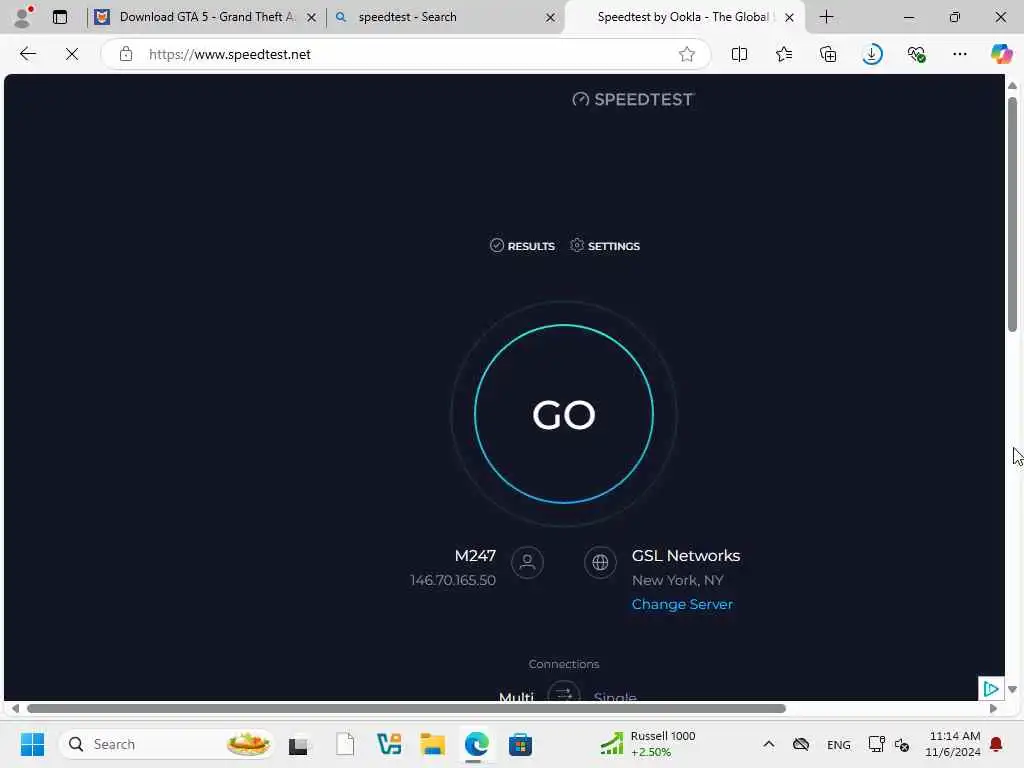Image resolution: width=1024 pixels, height=768 pixels.
Task: Click the AdChoices icon at bottom right
Action: pyautogui.click(x=991, y=688)
